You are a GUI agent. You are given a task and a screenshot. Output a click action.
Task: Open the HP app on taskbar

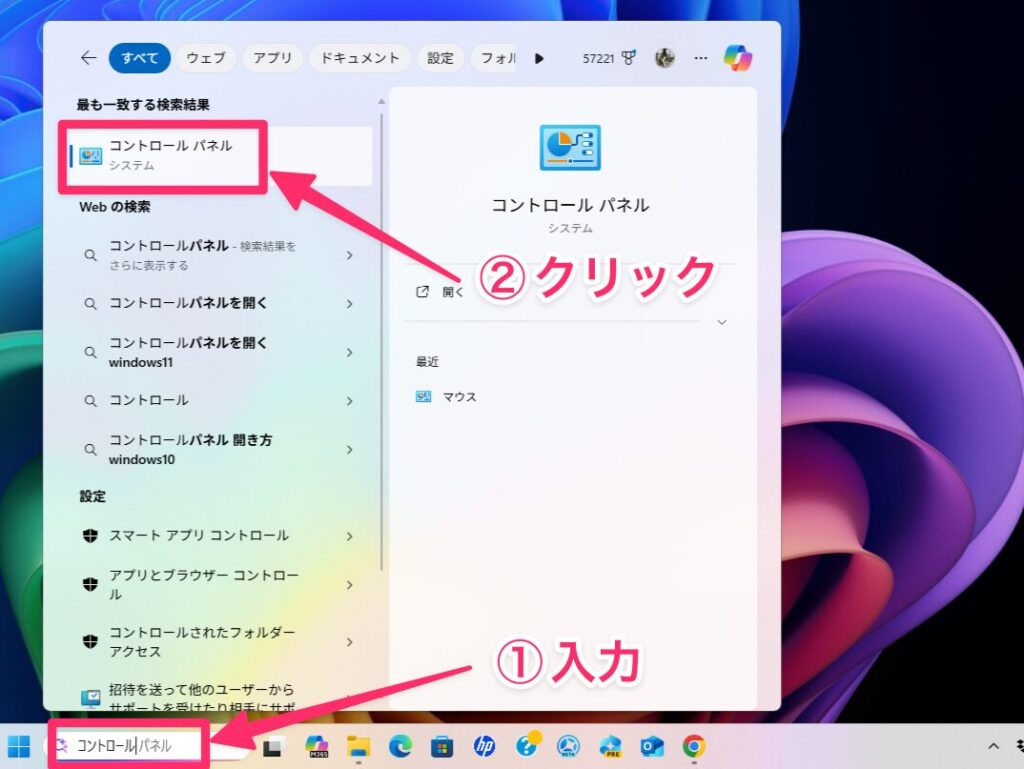pos(485,746)
